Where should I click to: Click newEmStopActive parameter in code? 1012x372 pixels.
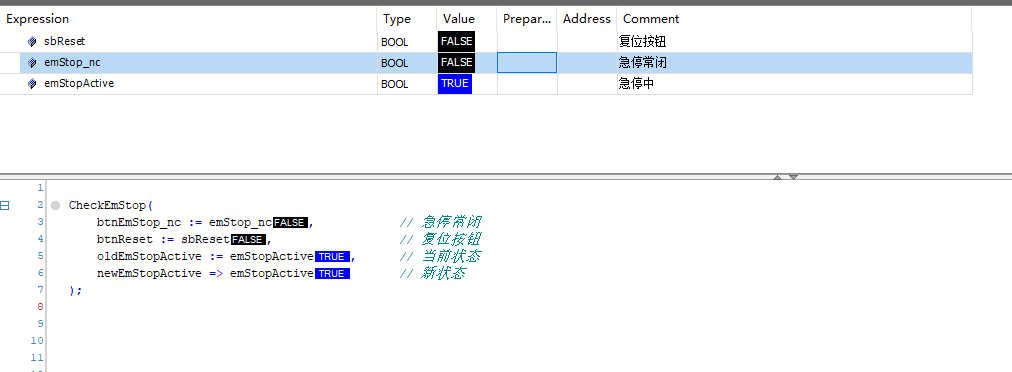(149, 273)
